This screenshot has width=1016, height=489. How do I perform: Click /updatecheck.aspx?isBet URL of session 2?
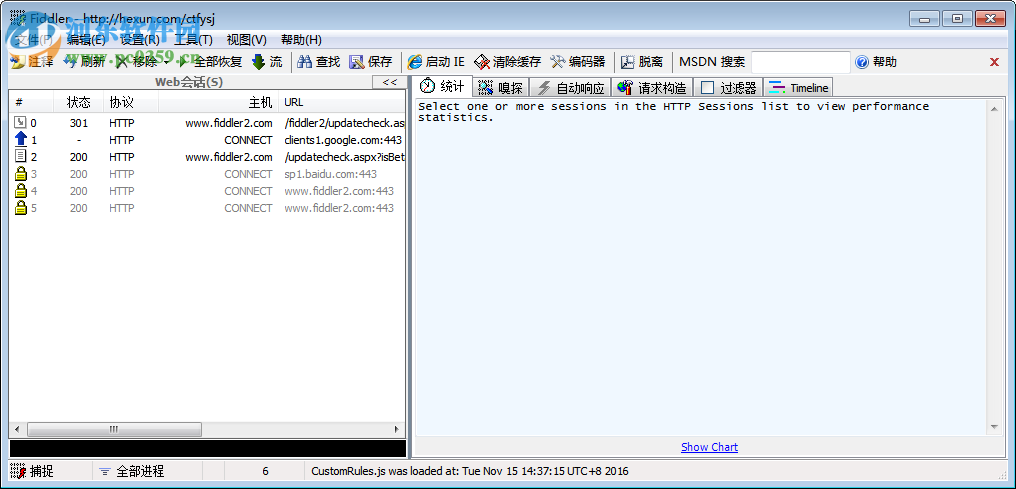pos(344,157)
